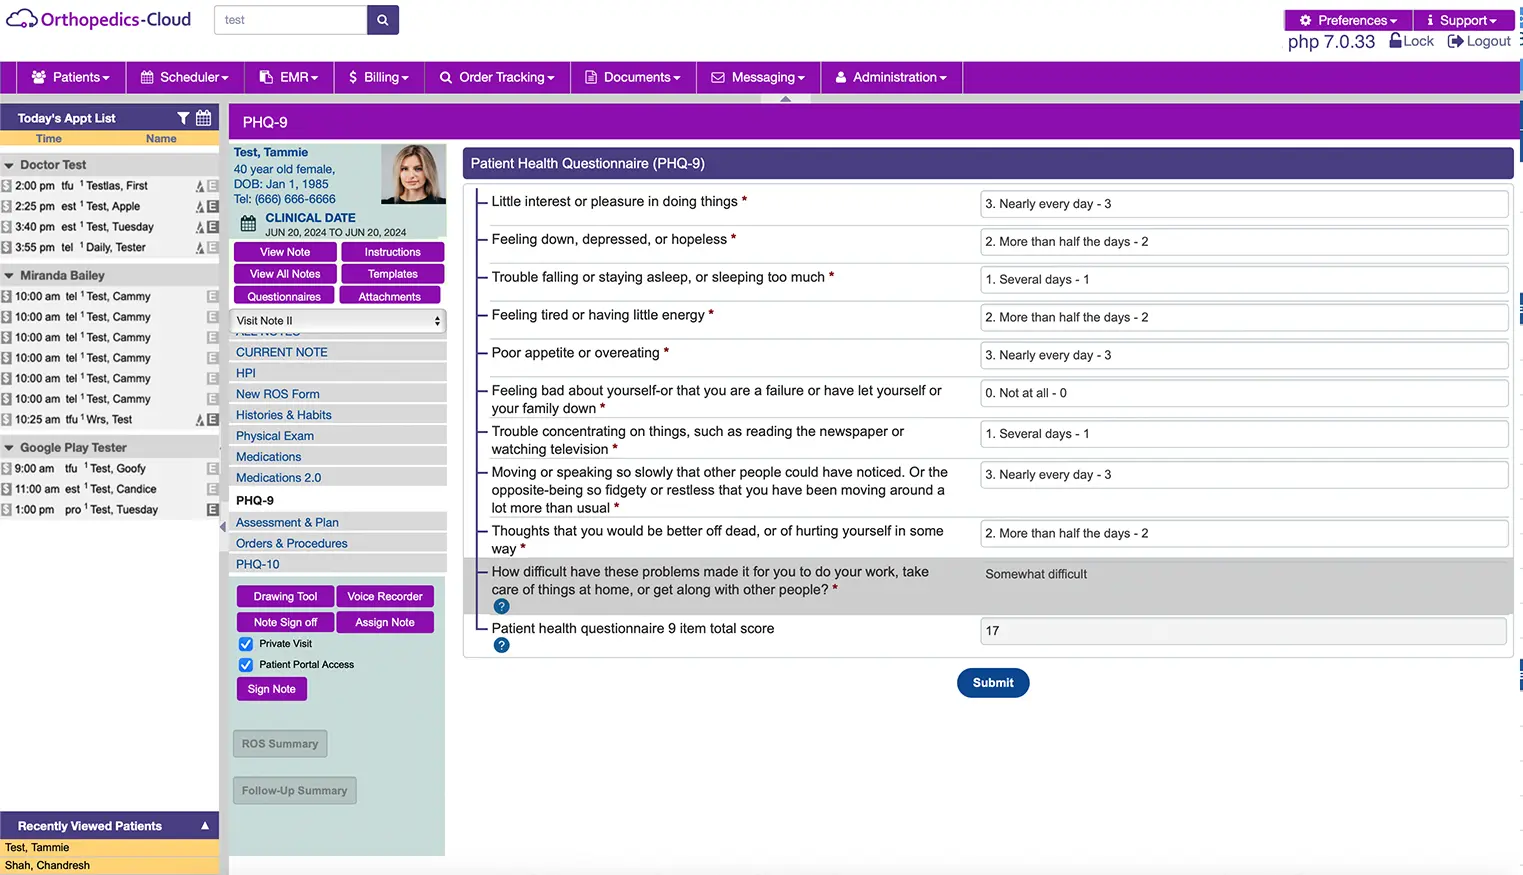
Task: Click the Lock padlock icon
Action: (x=1395, y=41)
